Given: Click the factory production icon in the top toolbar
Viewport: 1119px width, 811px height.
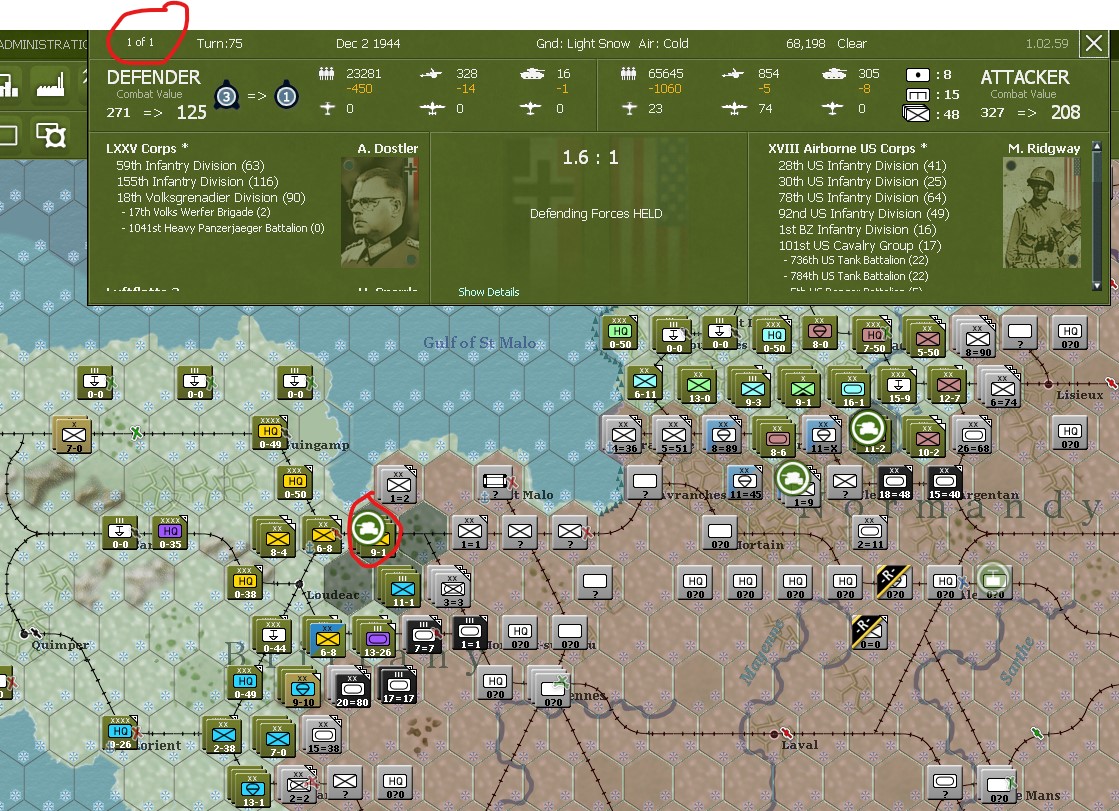Looking at the screenshot, I should (x=50, y=87).
